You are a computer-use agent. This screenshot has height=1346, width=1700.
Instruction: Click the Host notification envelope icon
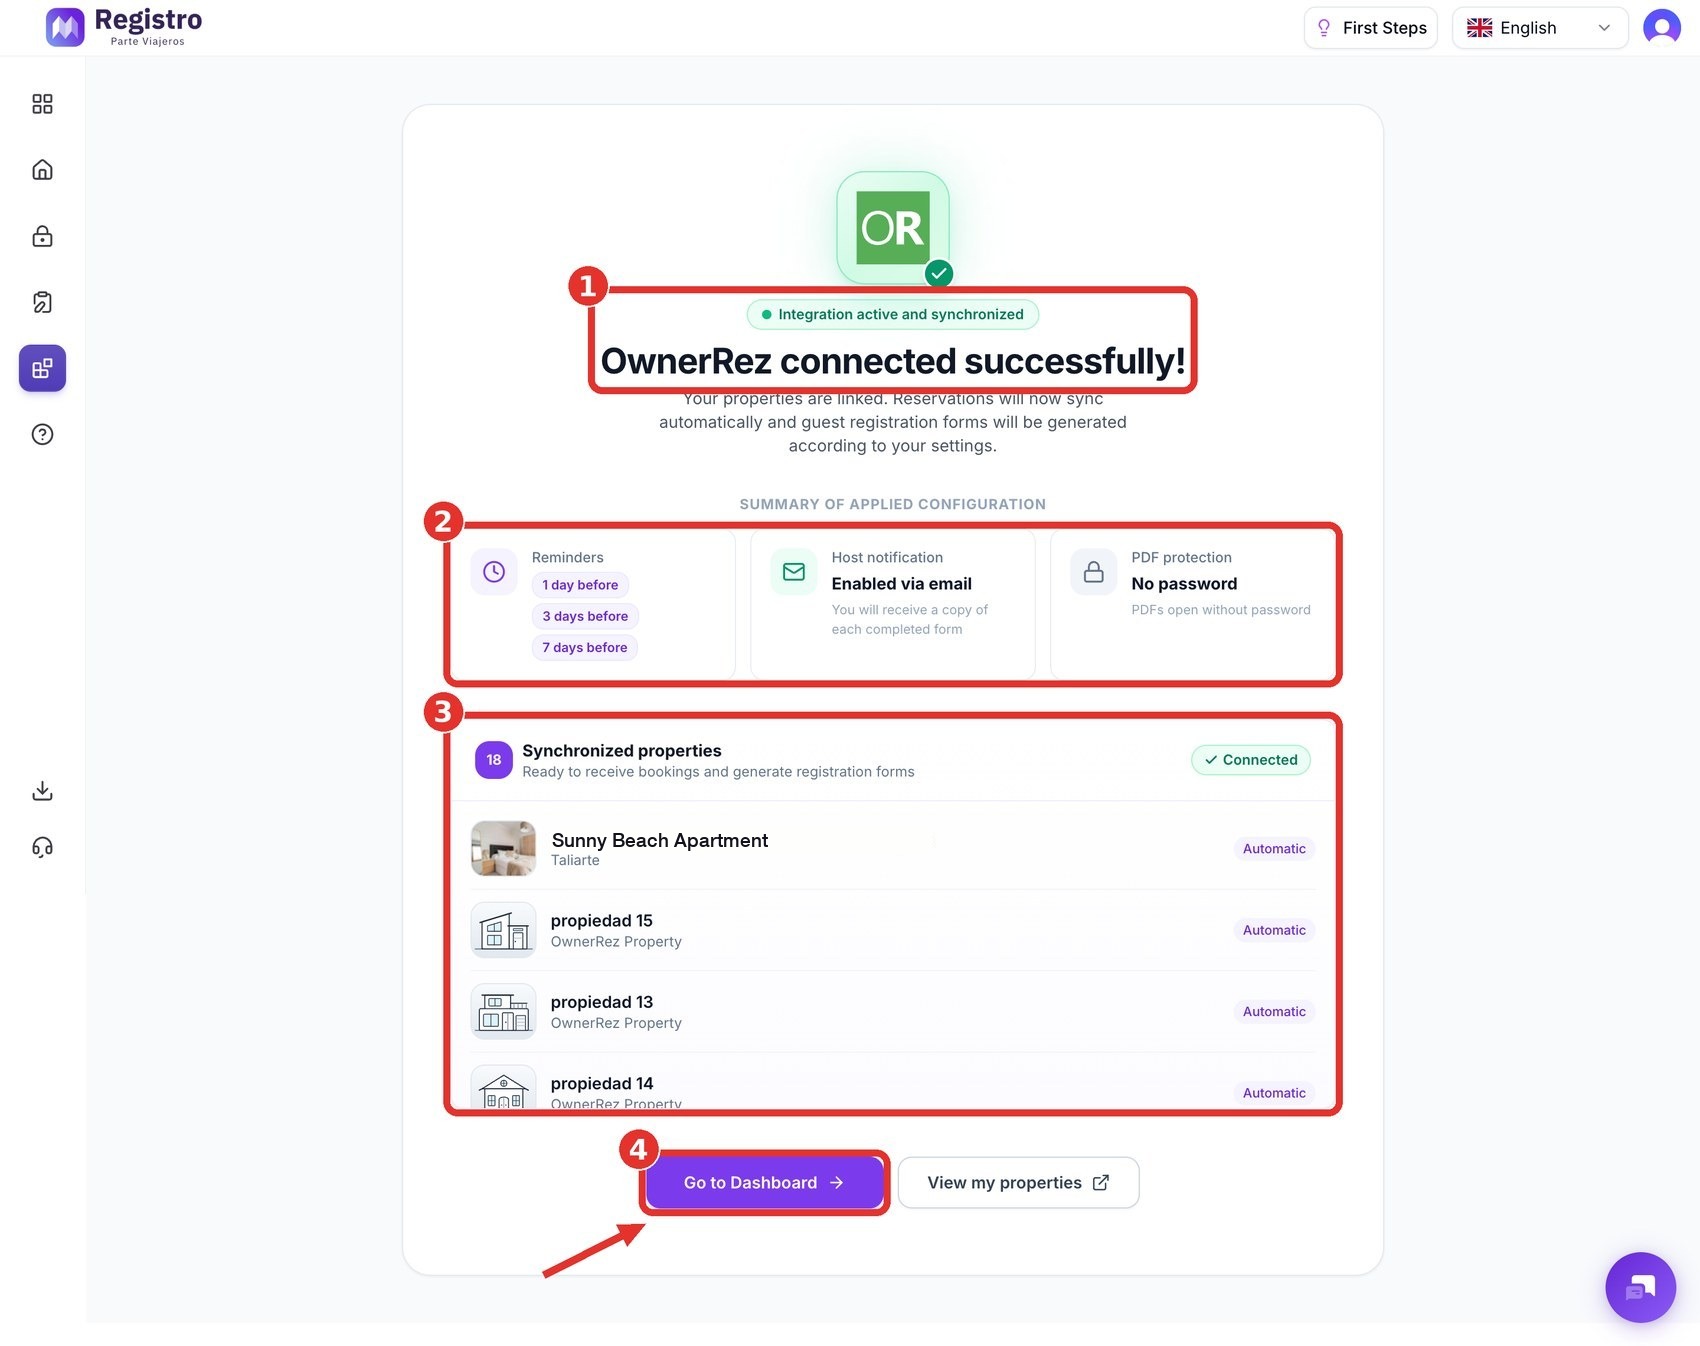(794, 572)
